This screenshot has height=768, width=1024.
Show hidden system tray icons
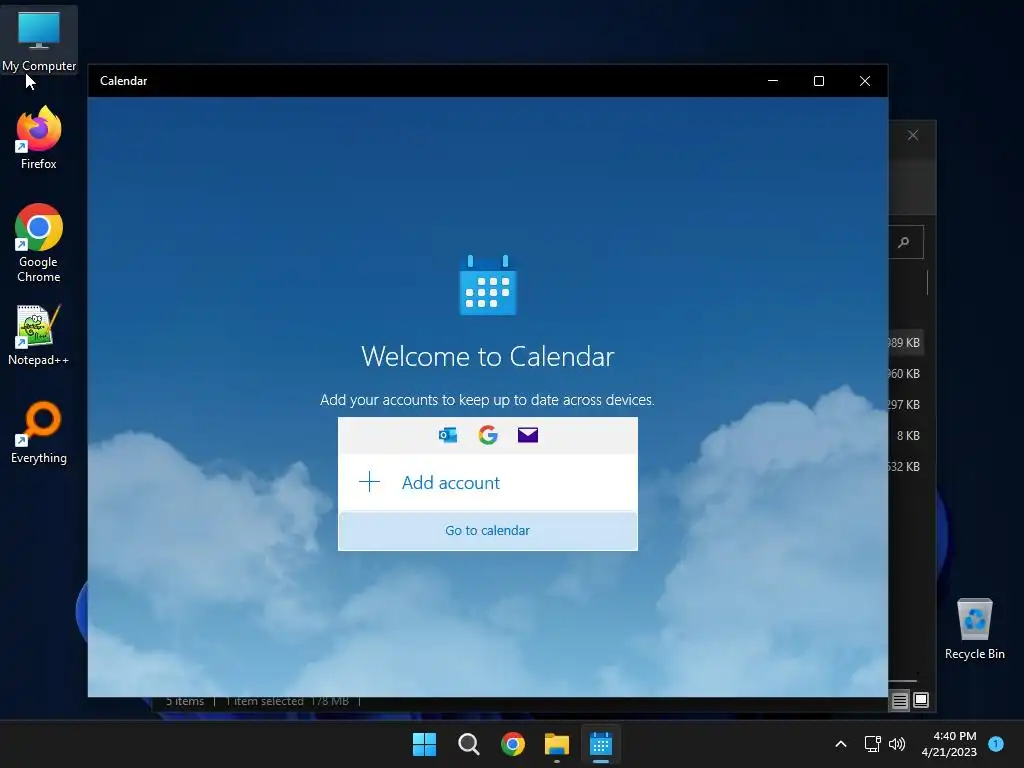[x=841, y=744]
